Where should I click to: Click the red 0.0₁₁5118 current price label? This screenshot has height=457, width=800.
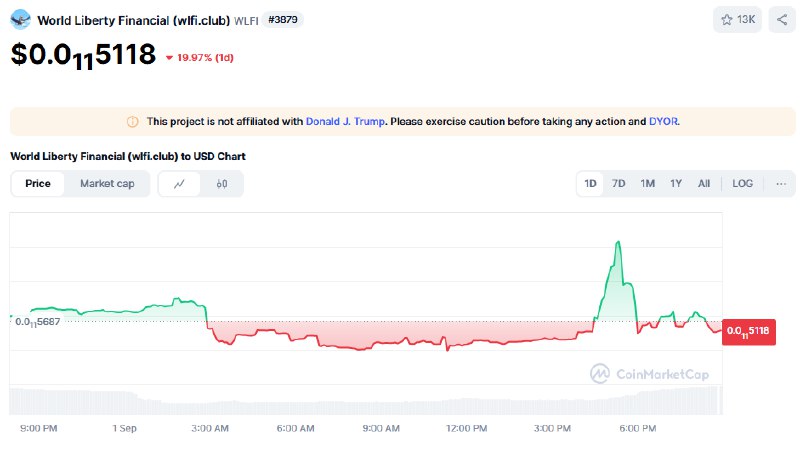click(x=748, y=332)
